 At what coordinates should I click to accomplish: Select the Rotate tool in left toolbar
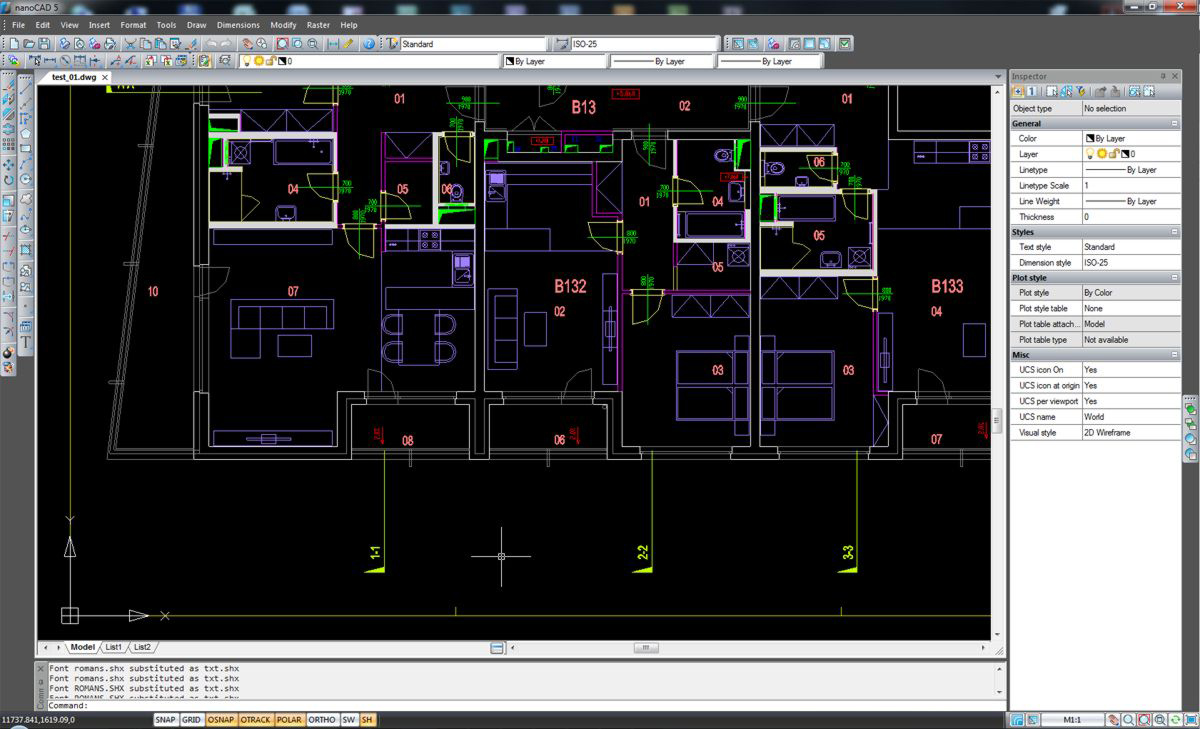pos(9,180)
